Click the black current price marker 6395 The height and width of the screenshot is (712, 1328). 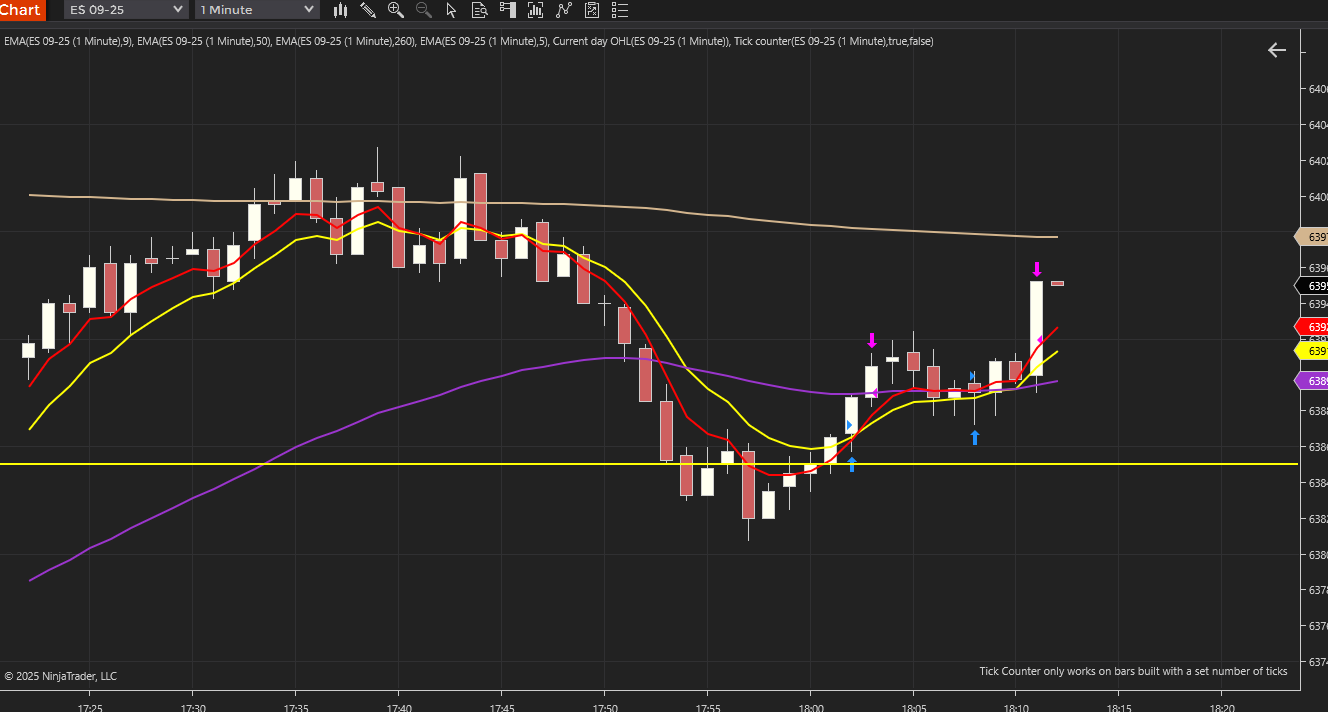[1312, 286]
